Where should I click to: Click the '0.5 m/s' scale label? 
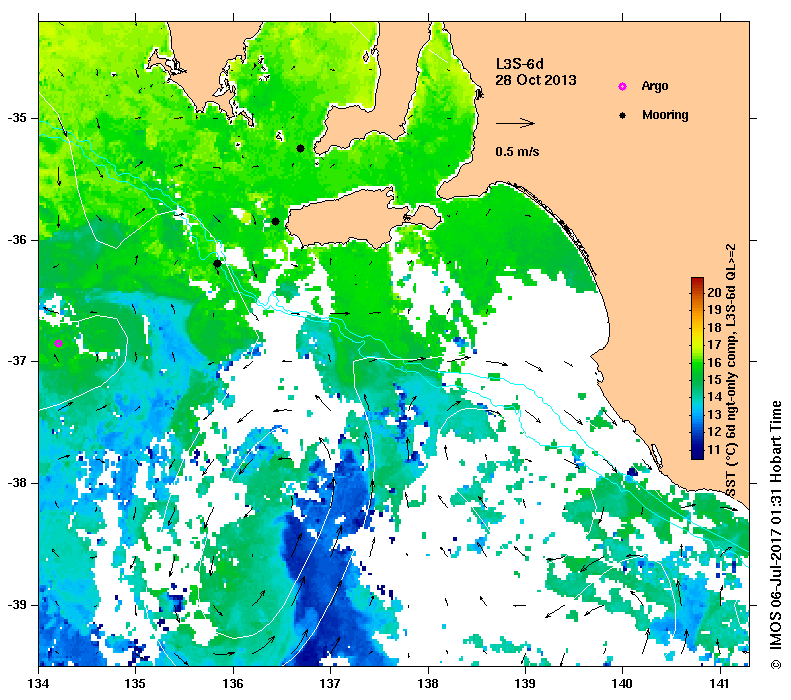pos(517,151)
